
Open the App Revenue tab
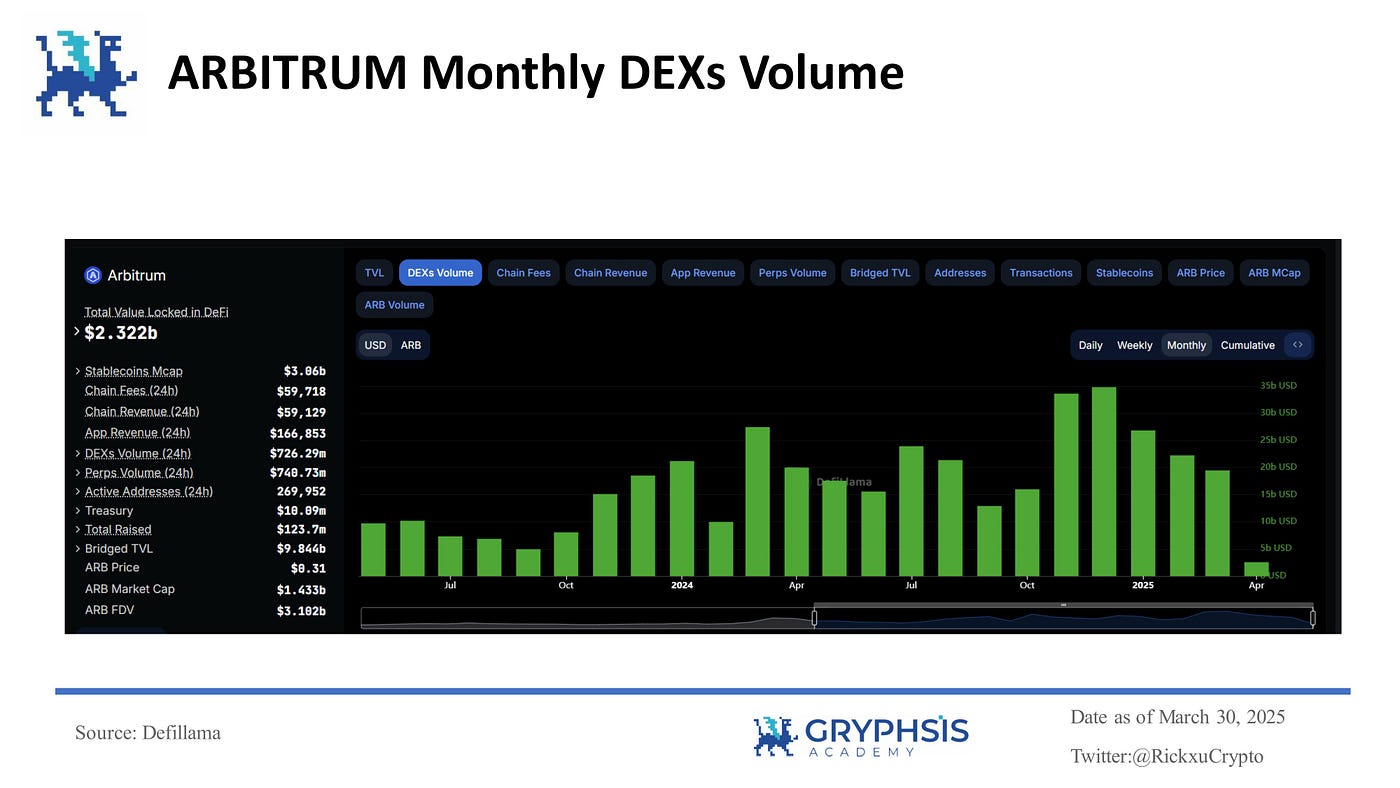tap(703, 273)
